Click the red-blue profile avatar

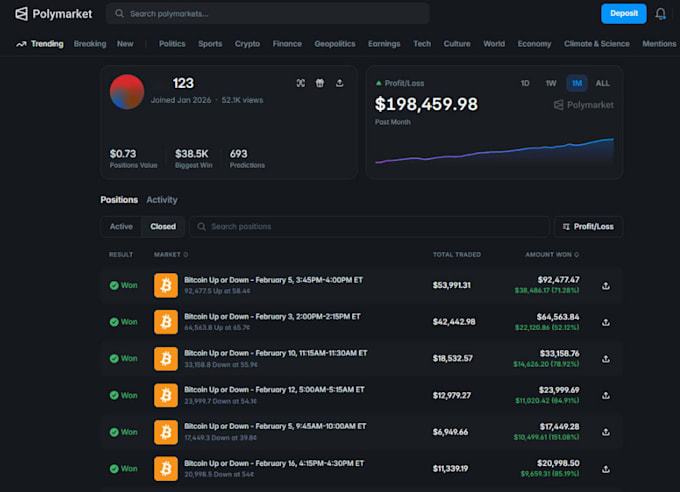click(127, 92)
